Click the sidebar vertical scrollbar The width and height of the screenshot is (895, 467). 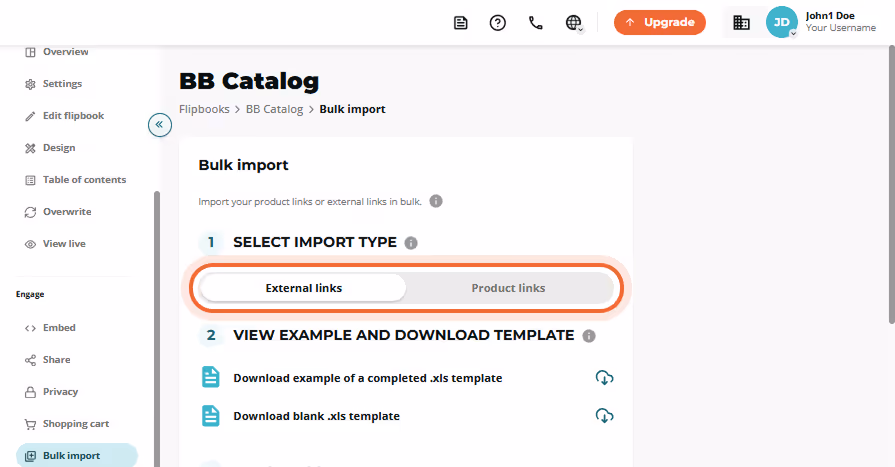[x=157, y=329]
